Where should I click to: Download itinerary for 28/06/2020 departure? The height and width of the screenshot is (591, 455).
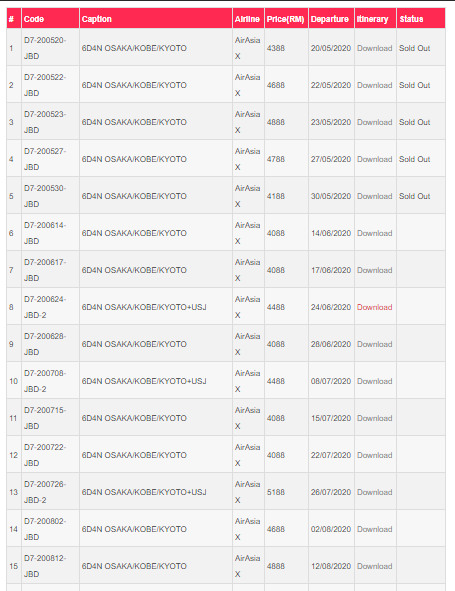pos(374,344)
